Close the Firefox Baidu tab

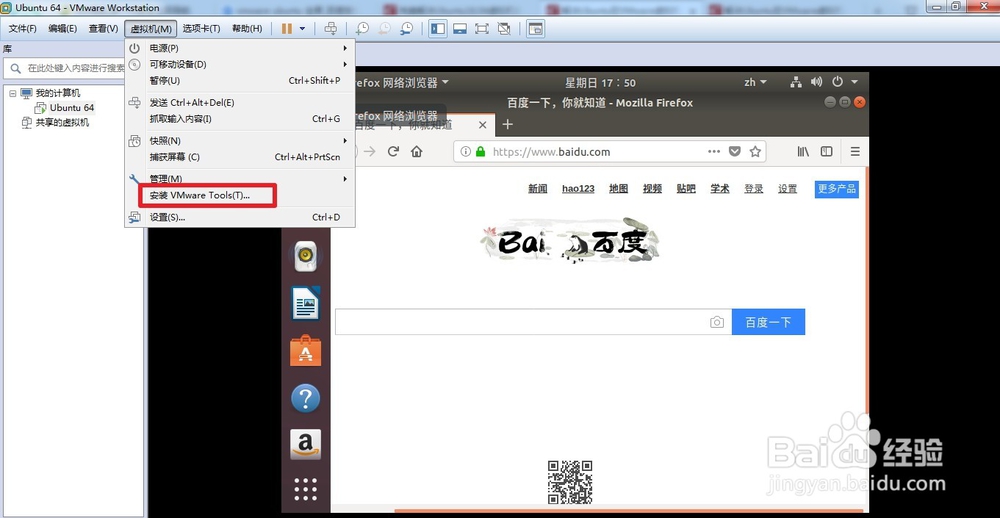[483, 125]
